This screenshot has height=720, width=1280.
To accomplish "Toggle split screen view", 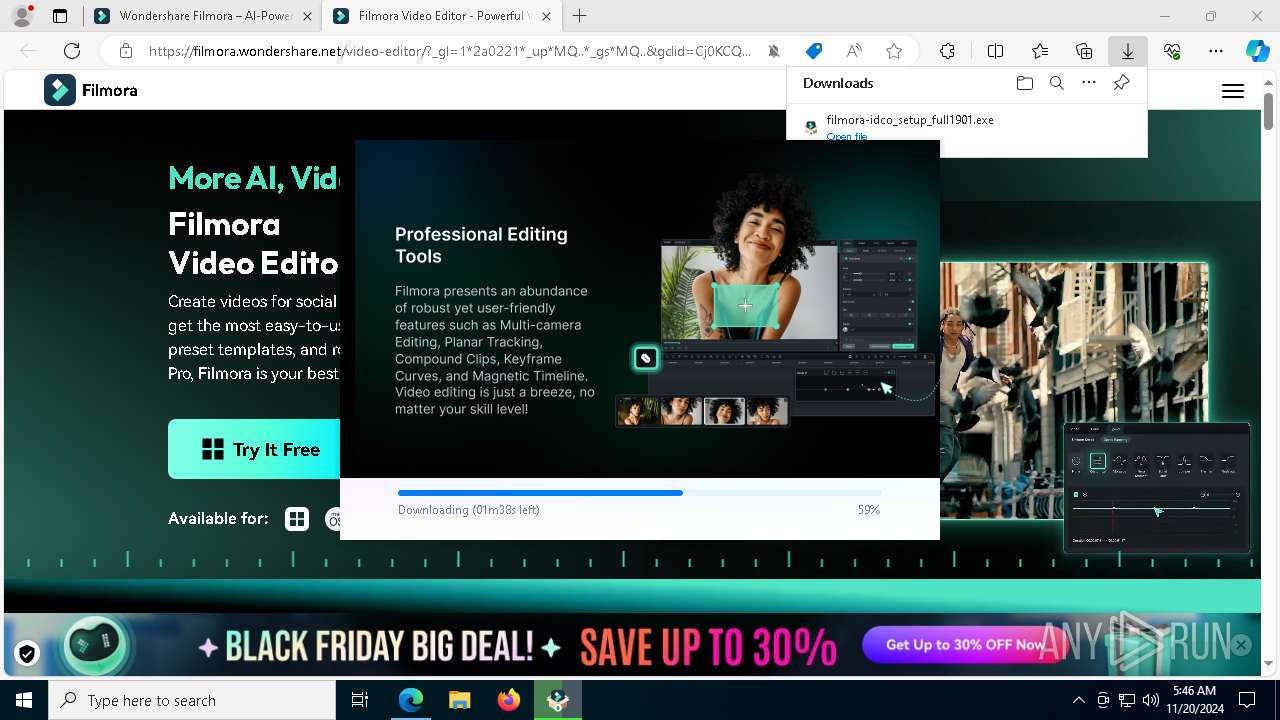I will tap(996, 51).
